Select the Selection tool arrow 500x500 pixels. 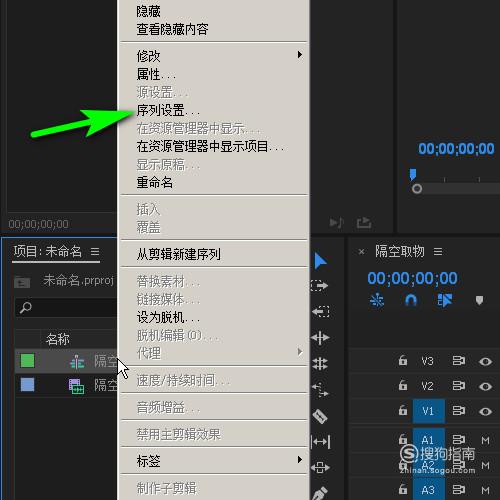click(320, 261)
